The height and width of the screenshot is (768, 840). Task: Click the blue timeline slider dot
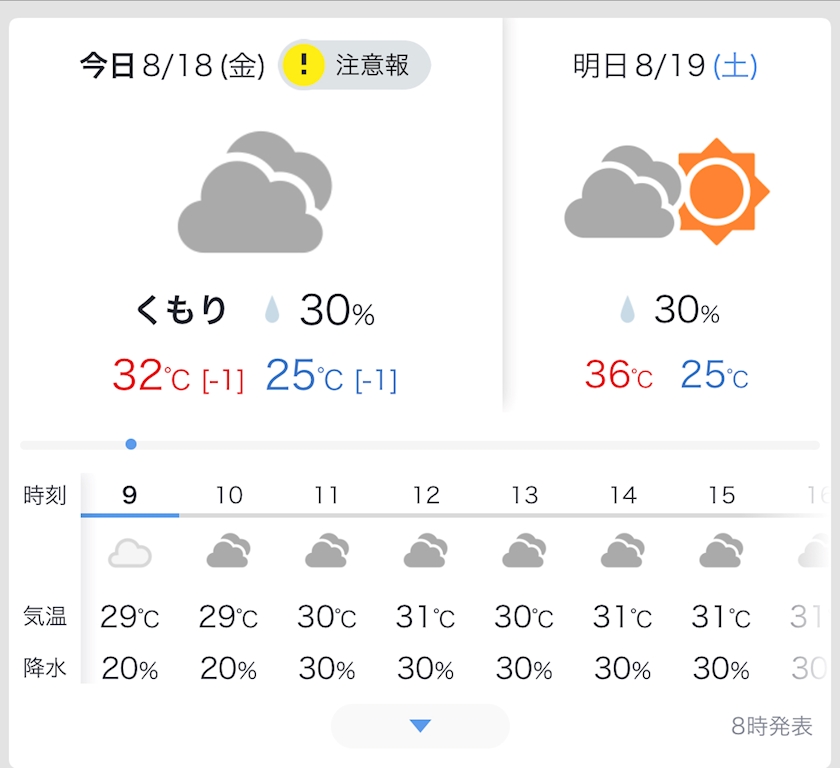(131, 444)
